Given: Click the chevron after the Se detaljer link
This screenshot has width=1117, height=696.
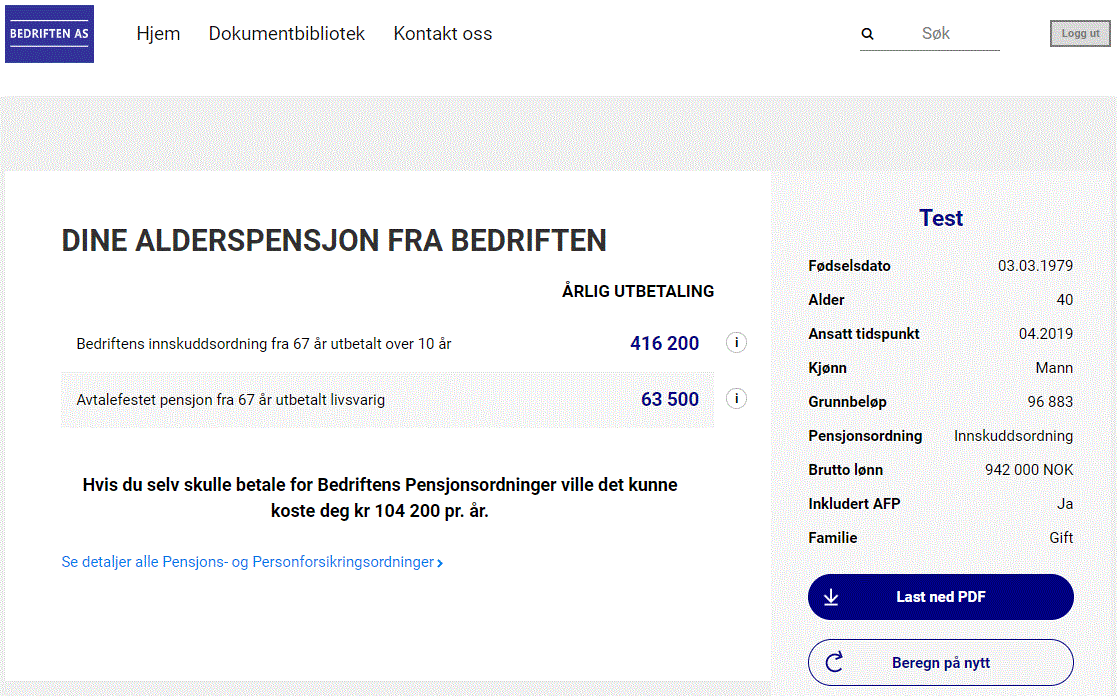Looking at the screenshot, I should pos(440,563).
